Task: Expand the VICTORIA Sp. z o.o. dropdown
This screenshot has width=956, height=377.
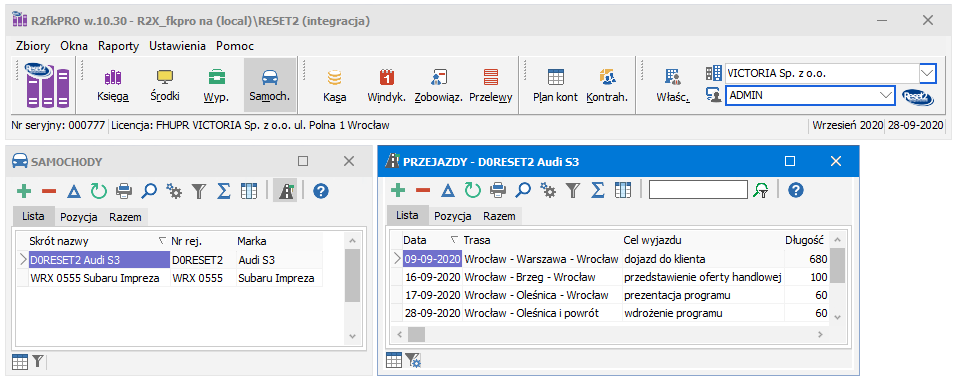Action: [x=927, y=74]
